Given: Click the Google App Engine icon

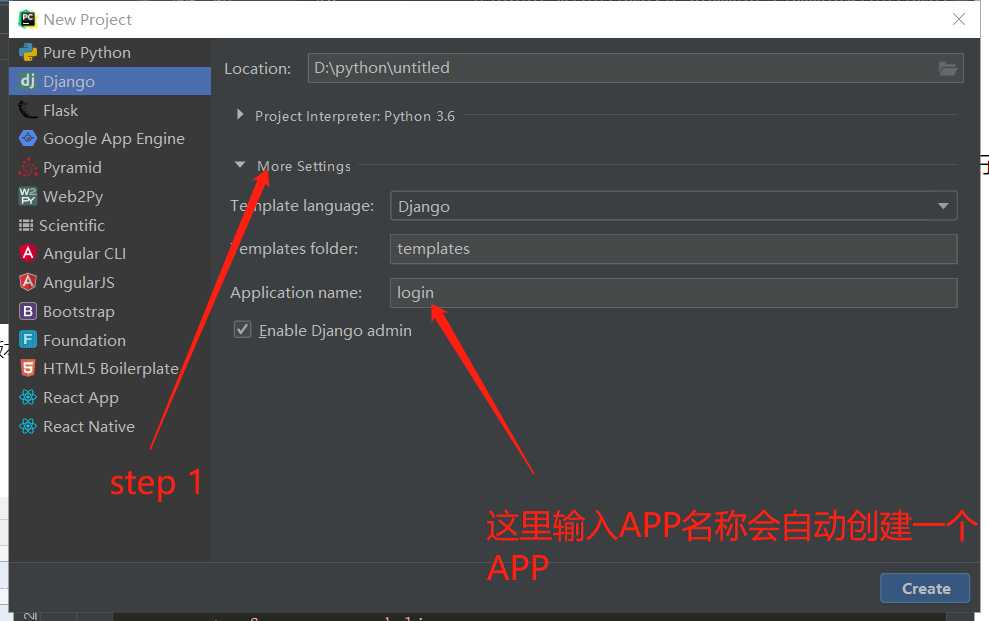Looking at the screenshot, I should tap(28, 138).
